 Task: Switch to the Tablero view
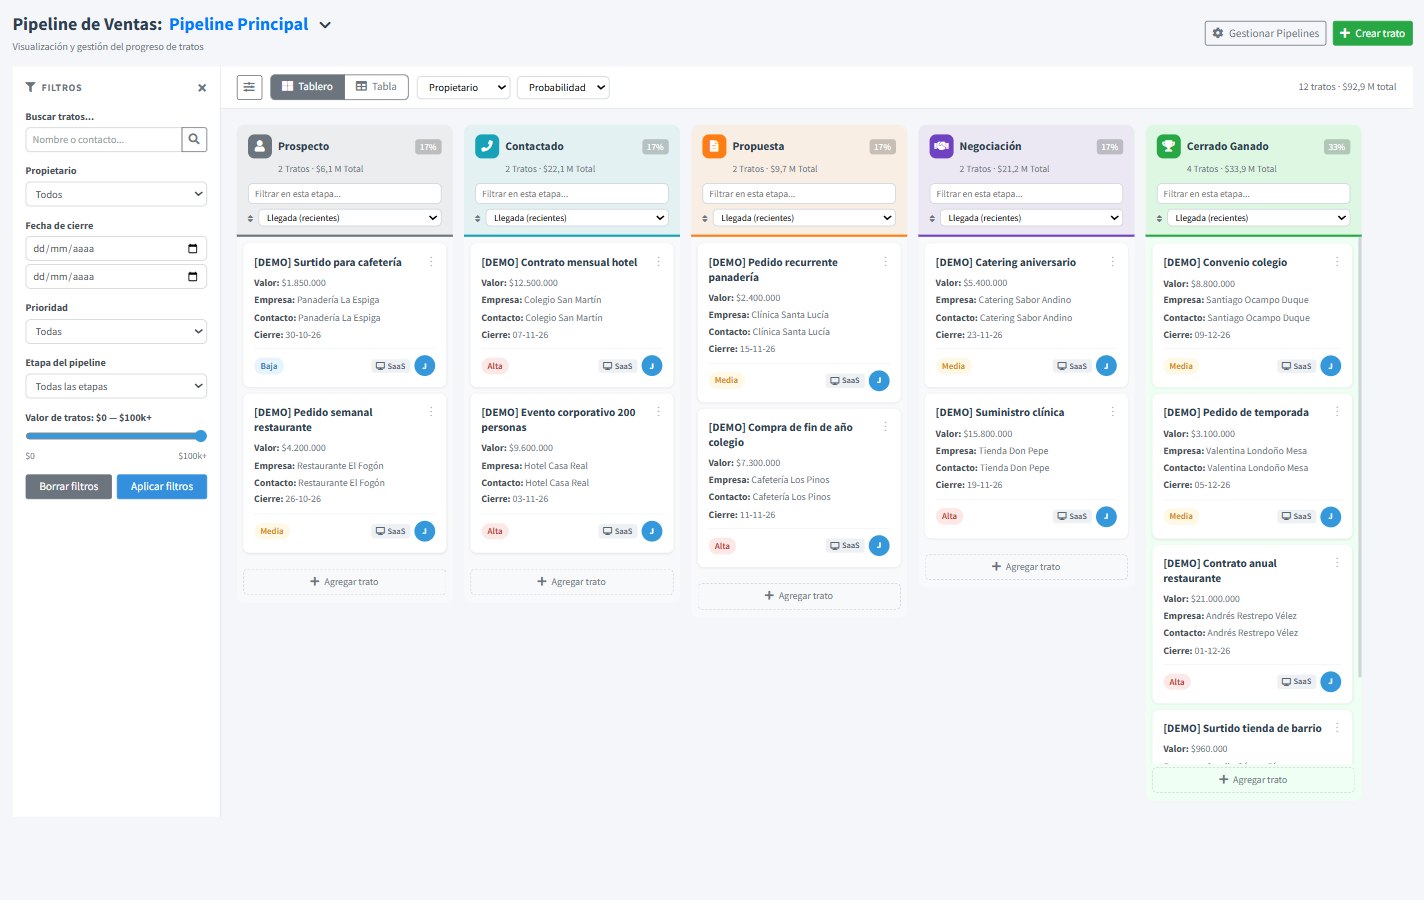coord(307,87)
